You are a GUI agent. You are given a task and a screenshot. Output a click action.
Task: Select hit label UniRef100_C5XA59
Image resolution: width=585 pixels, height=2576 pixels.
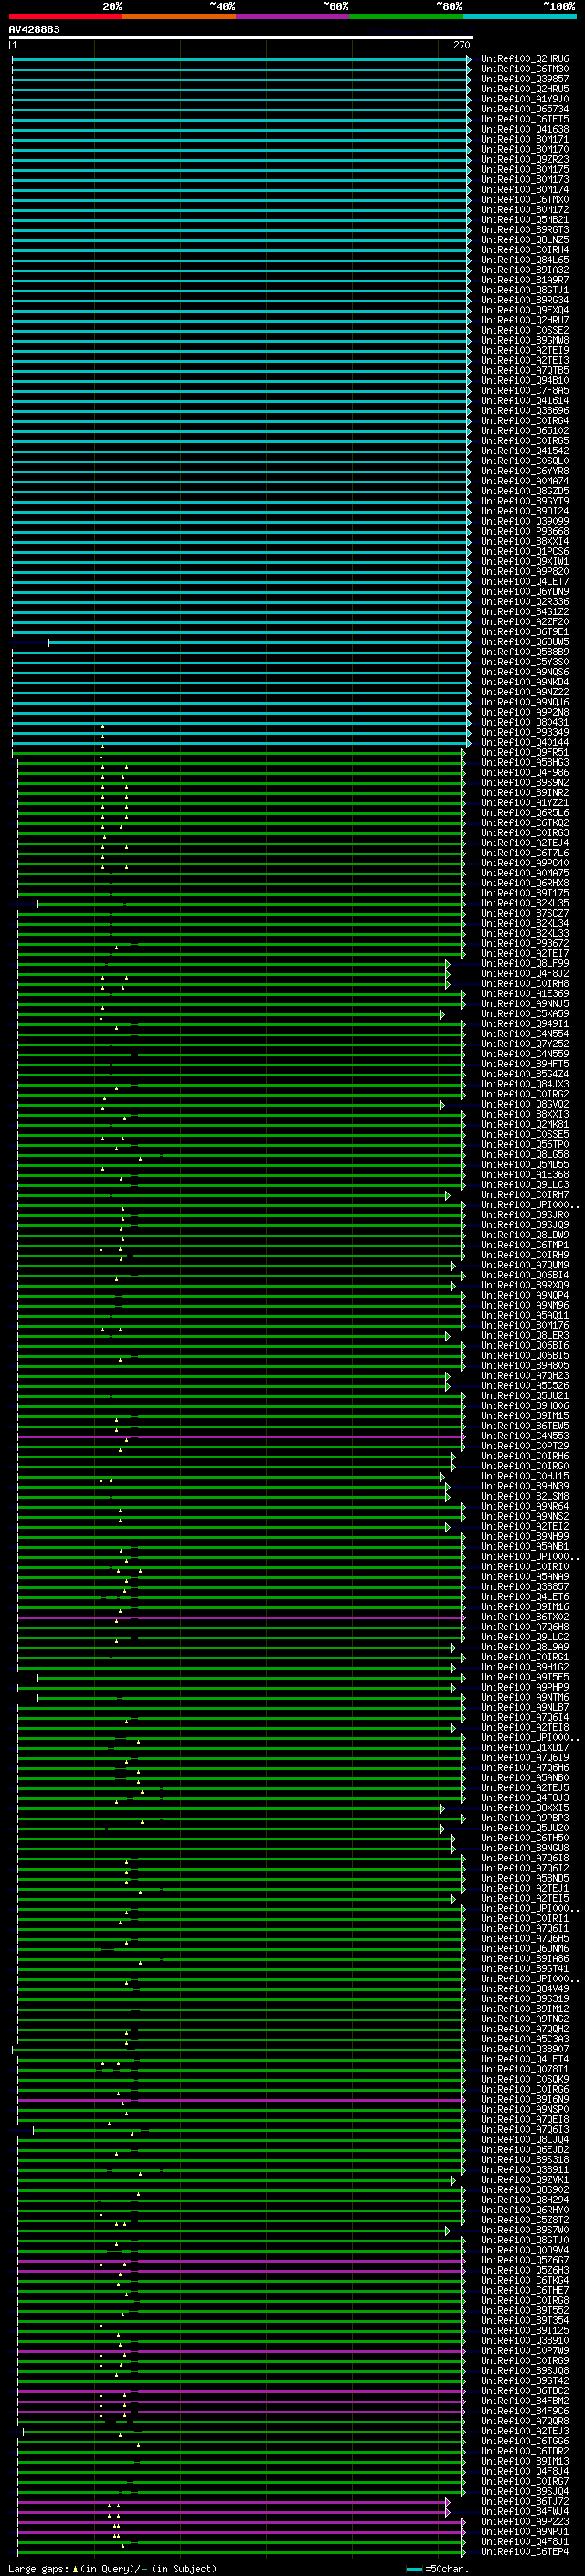coord(525,1014)
